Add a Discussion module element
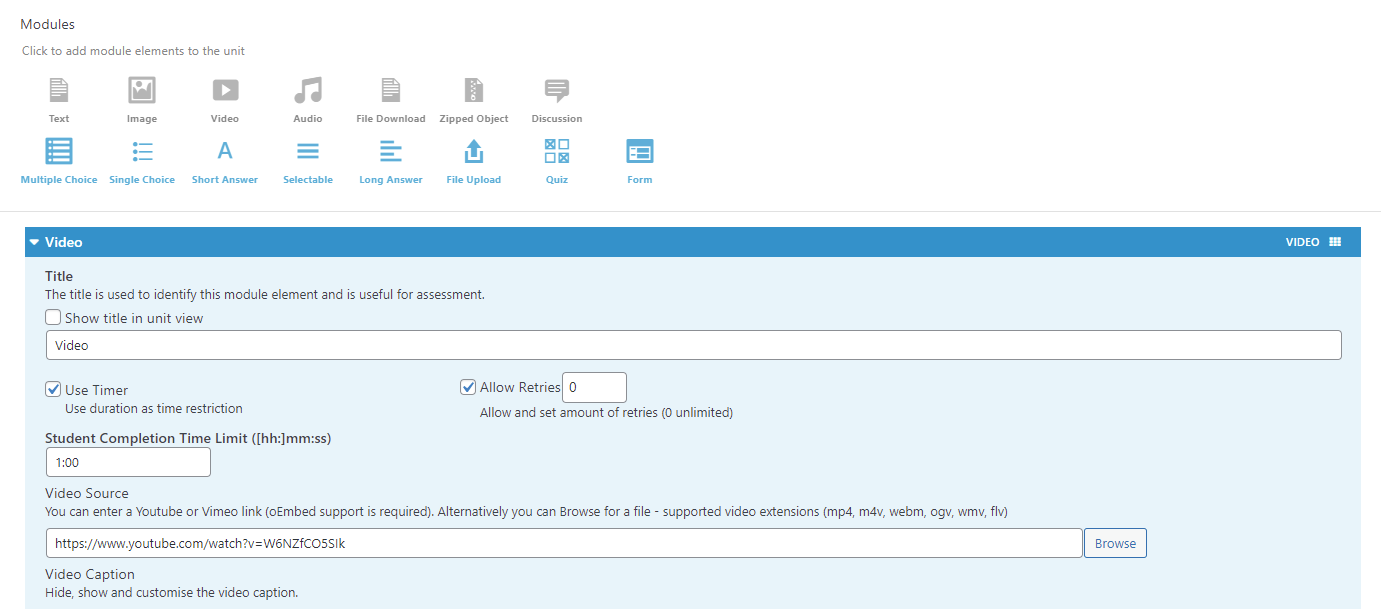This screenshot has height=609, width=1381. 557,100
